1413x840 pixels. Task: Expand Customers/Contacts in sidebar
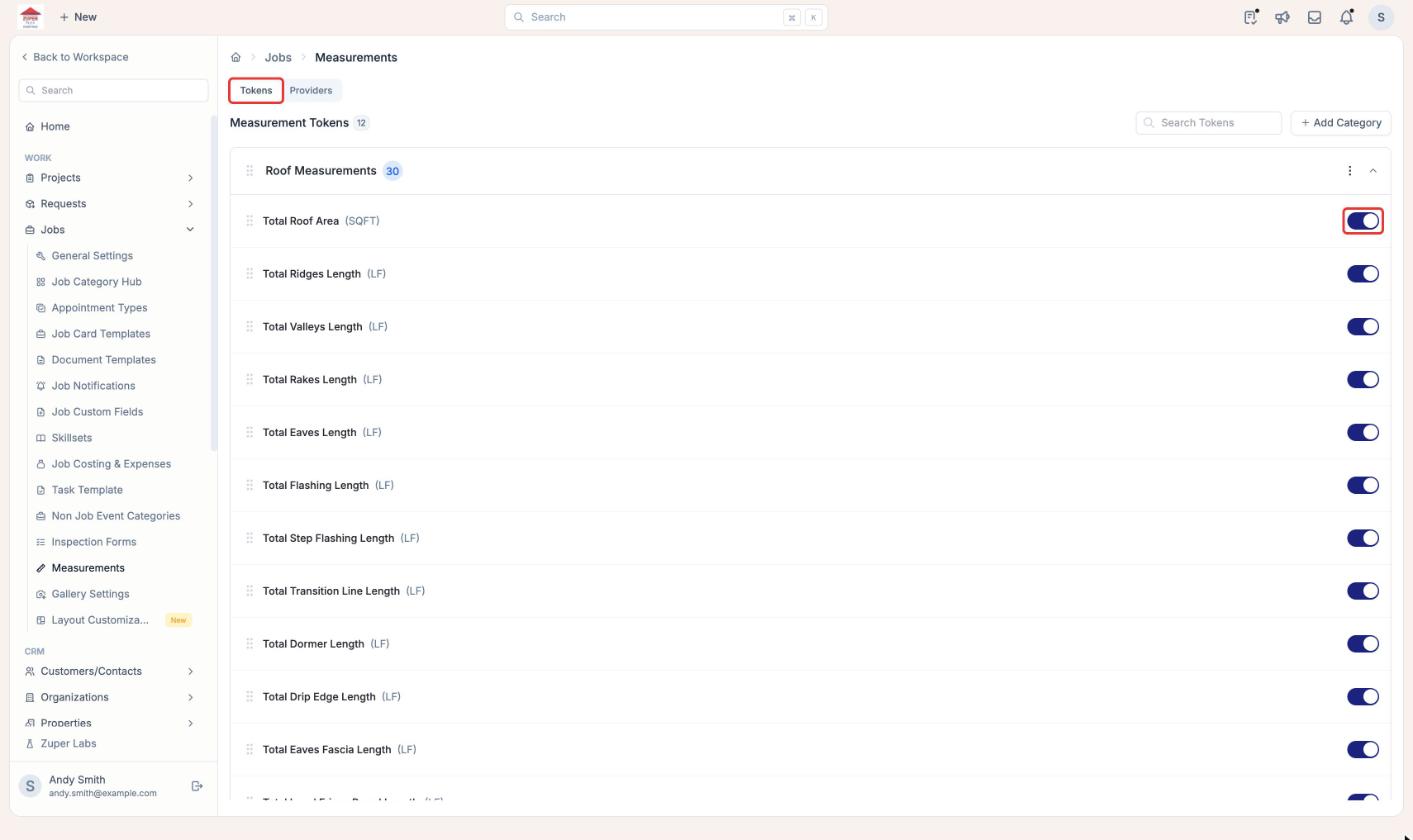point(190,672)
